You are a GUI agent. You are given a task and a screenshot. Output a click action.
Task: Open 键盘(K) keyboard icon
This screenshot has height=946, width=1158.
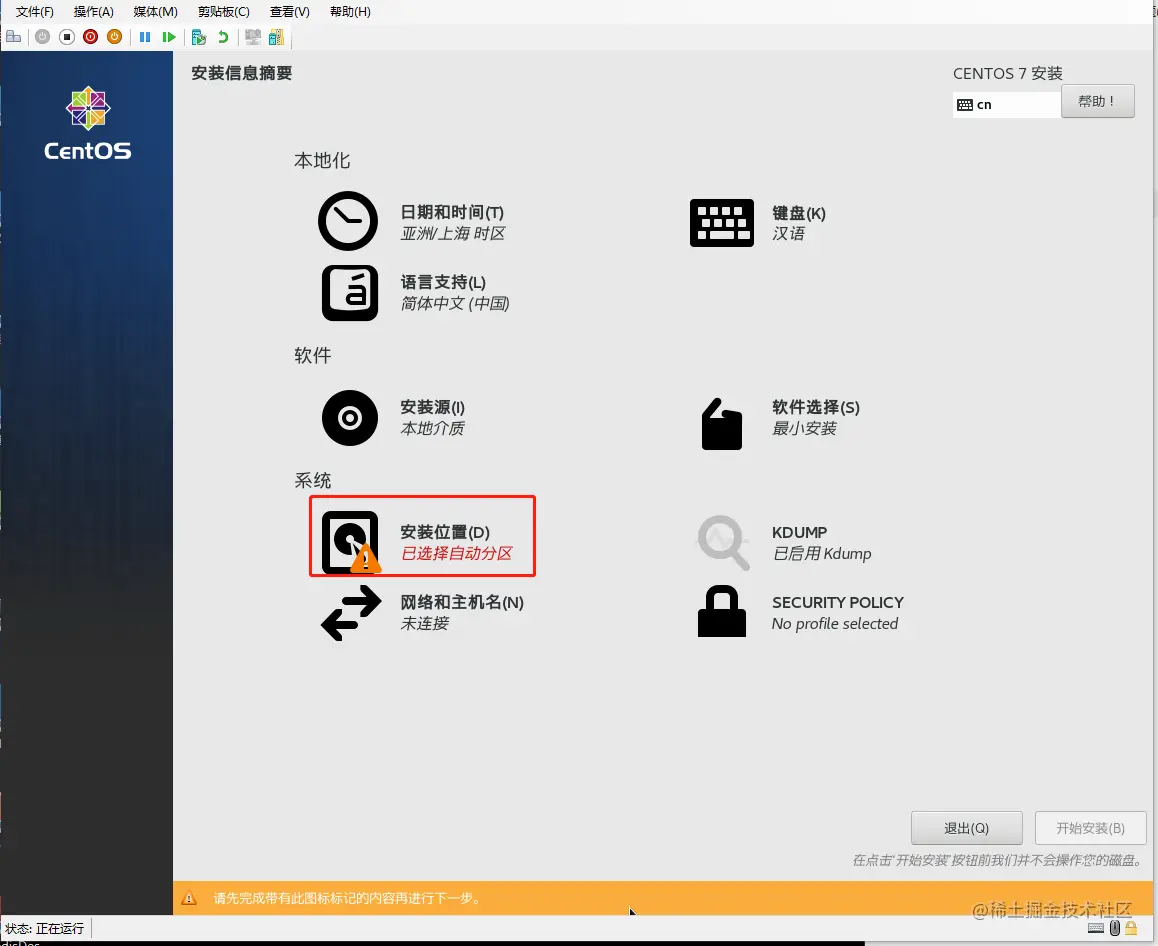[722, 222]
